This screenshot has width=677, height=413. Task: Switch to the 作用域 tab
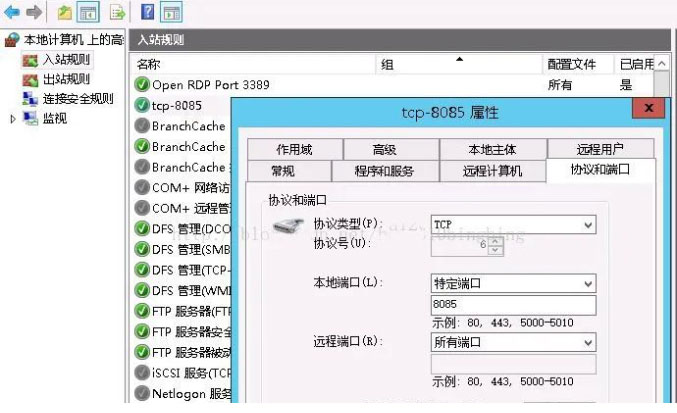[x=294, y=149]
